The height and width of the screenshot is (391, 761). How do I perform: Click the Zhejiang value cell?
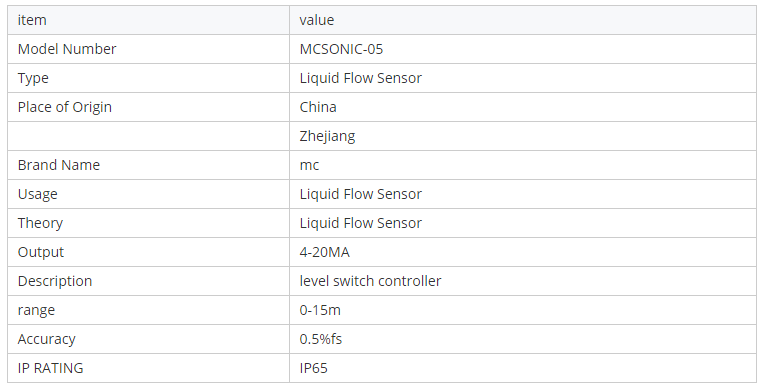523,136
